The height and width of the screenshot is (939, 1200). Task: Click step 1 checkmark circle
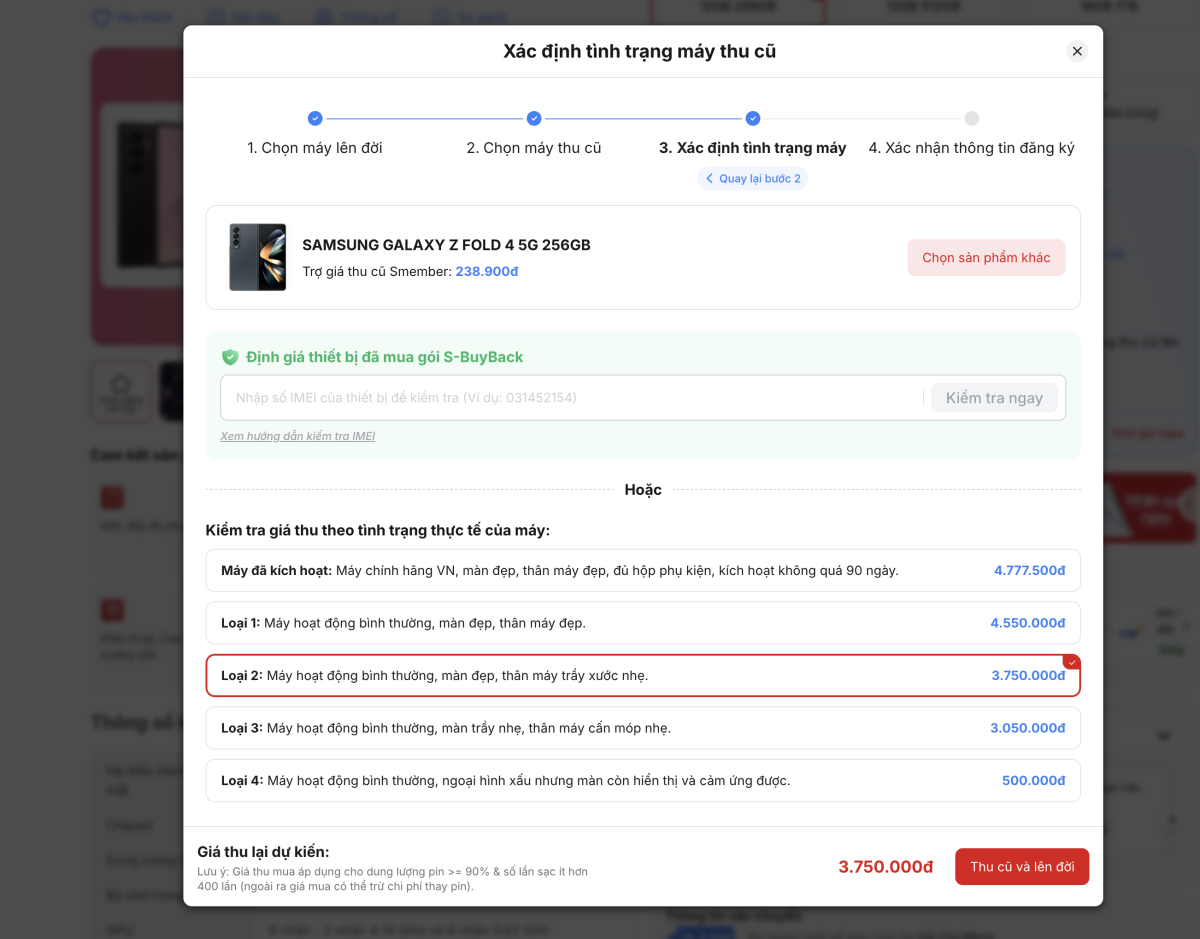point(315,118)
